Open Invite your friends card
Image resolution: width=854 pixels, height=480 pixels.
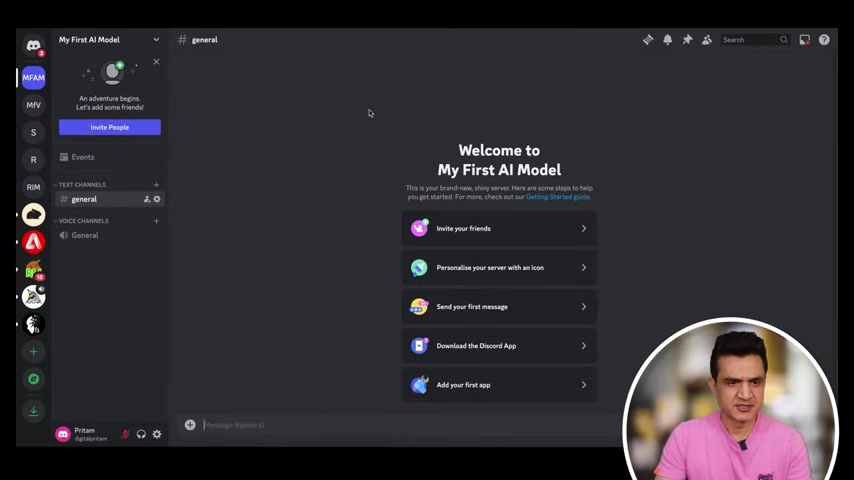coord(499,229)
